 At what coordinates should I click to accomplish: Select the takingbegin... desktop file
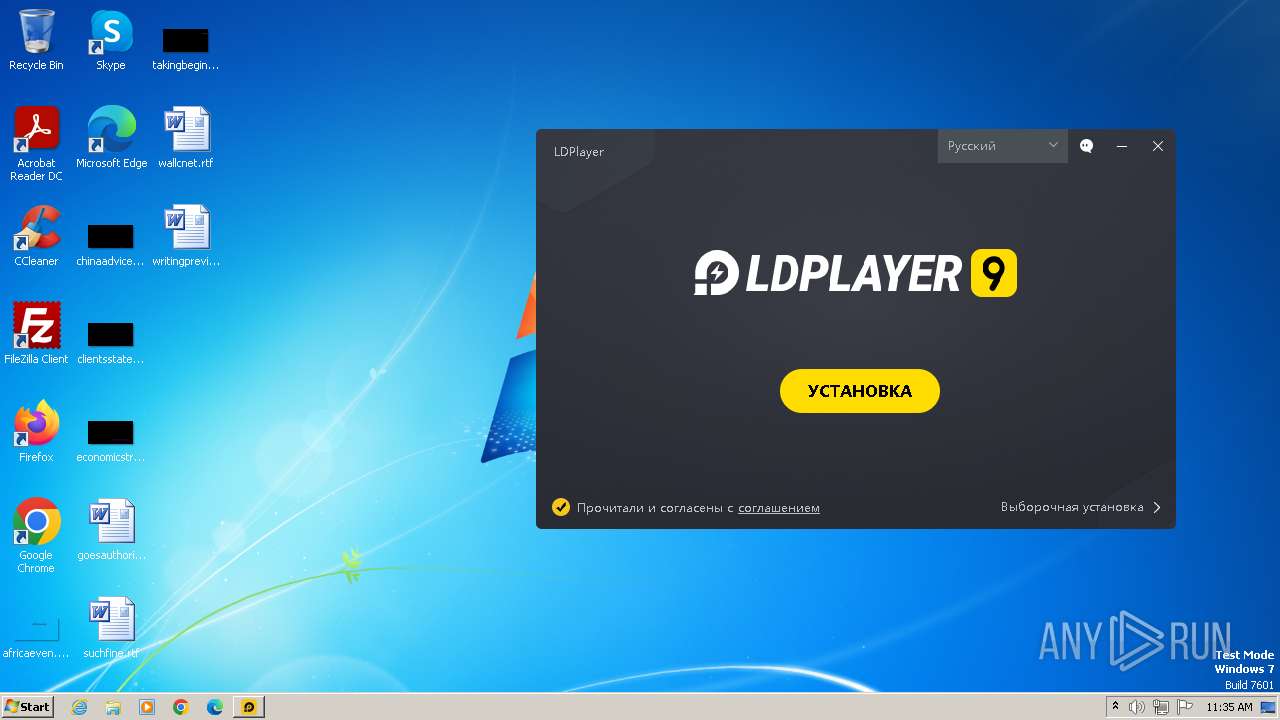coord(186,48)
